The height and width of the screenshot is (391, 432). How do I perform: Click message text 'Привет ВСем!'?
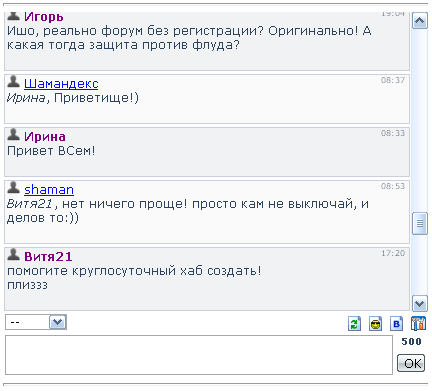[51, 151]
